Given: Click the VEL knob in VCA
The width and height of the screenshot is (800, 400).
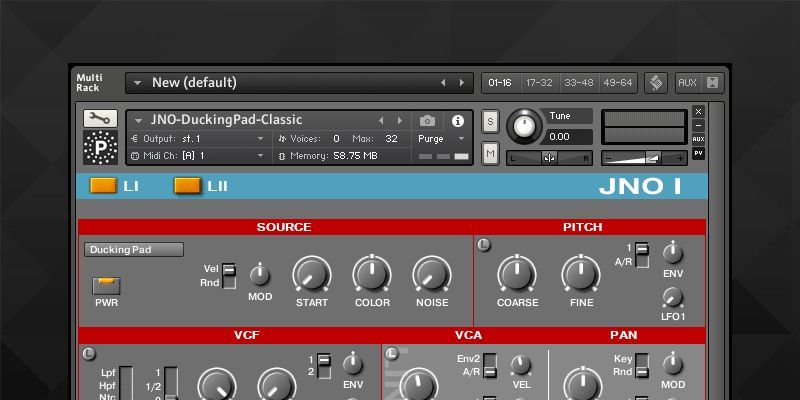Looking at the screenshot, I should point(521,365).
